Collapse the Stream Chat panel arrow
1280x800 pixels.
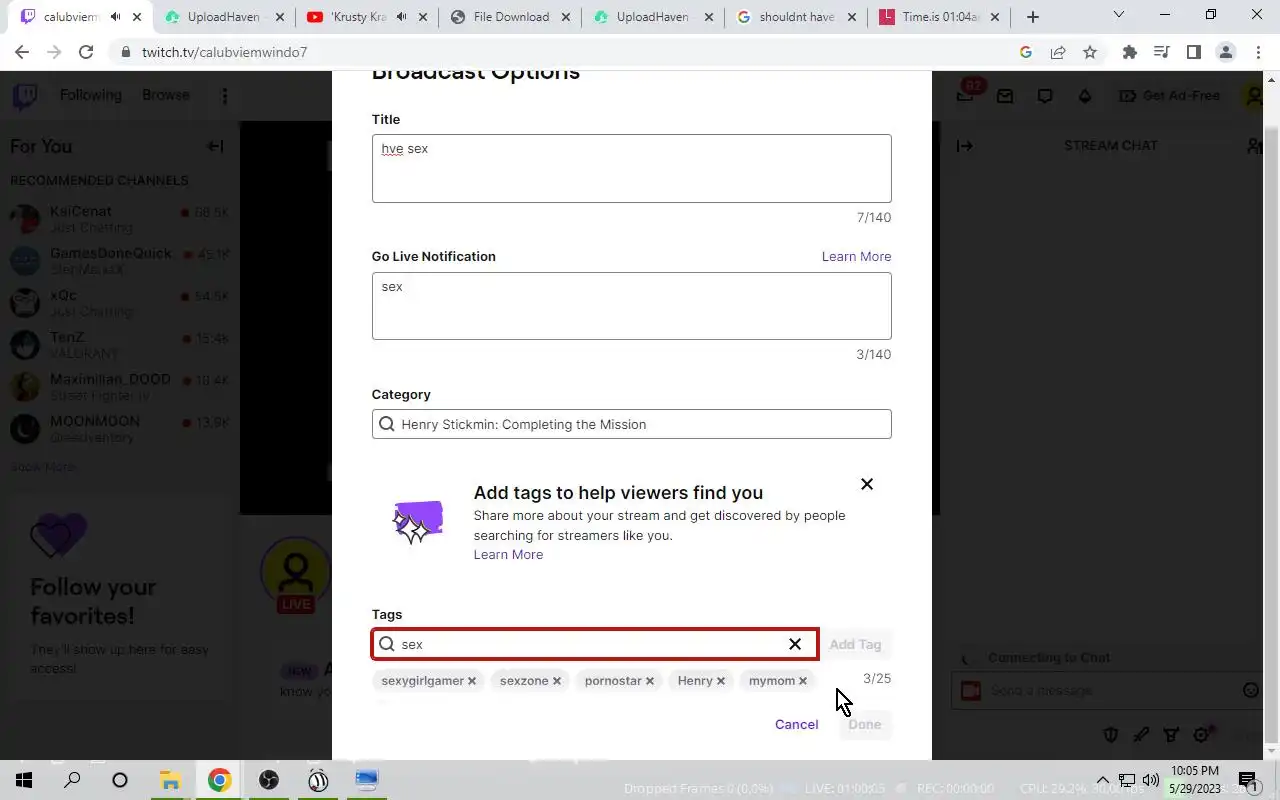pyautogui.click(x=964, y=146)
